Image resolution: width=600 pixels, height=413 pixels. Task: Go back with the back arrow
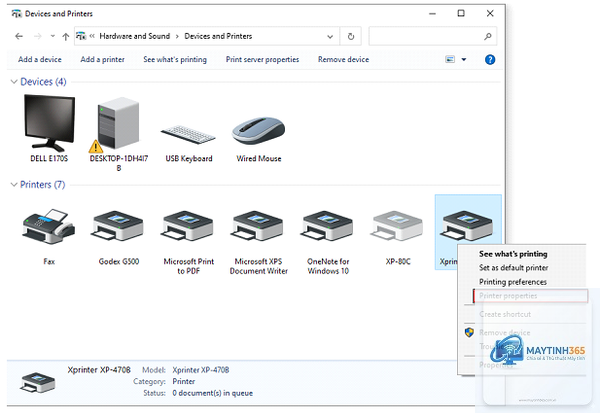point(19,36)
